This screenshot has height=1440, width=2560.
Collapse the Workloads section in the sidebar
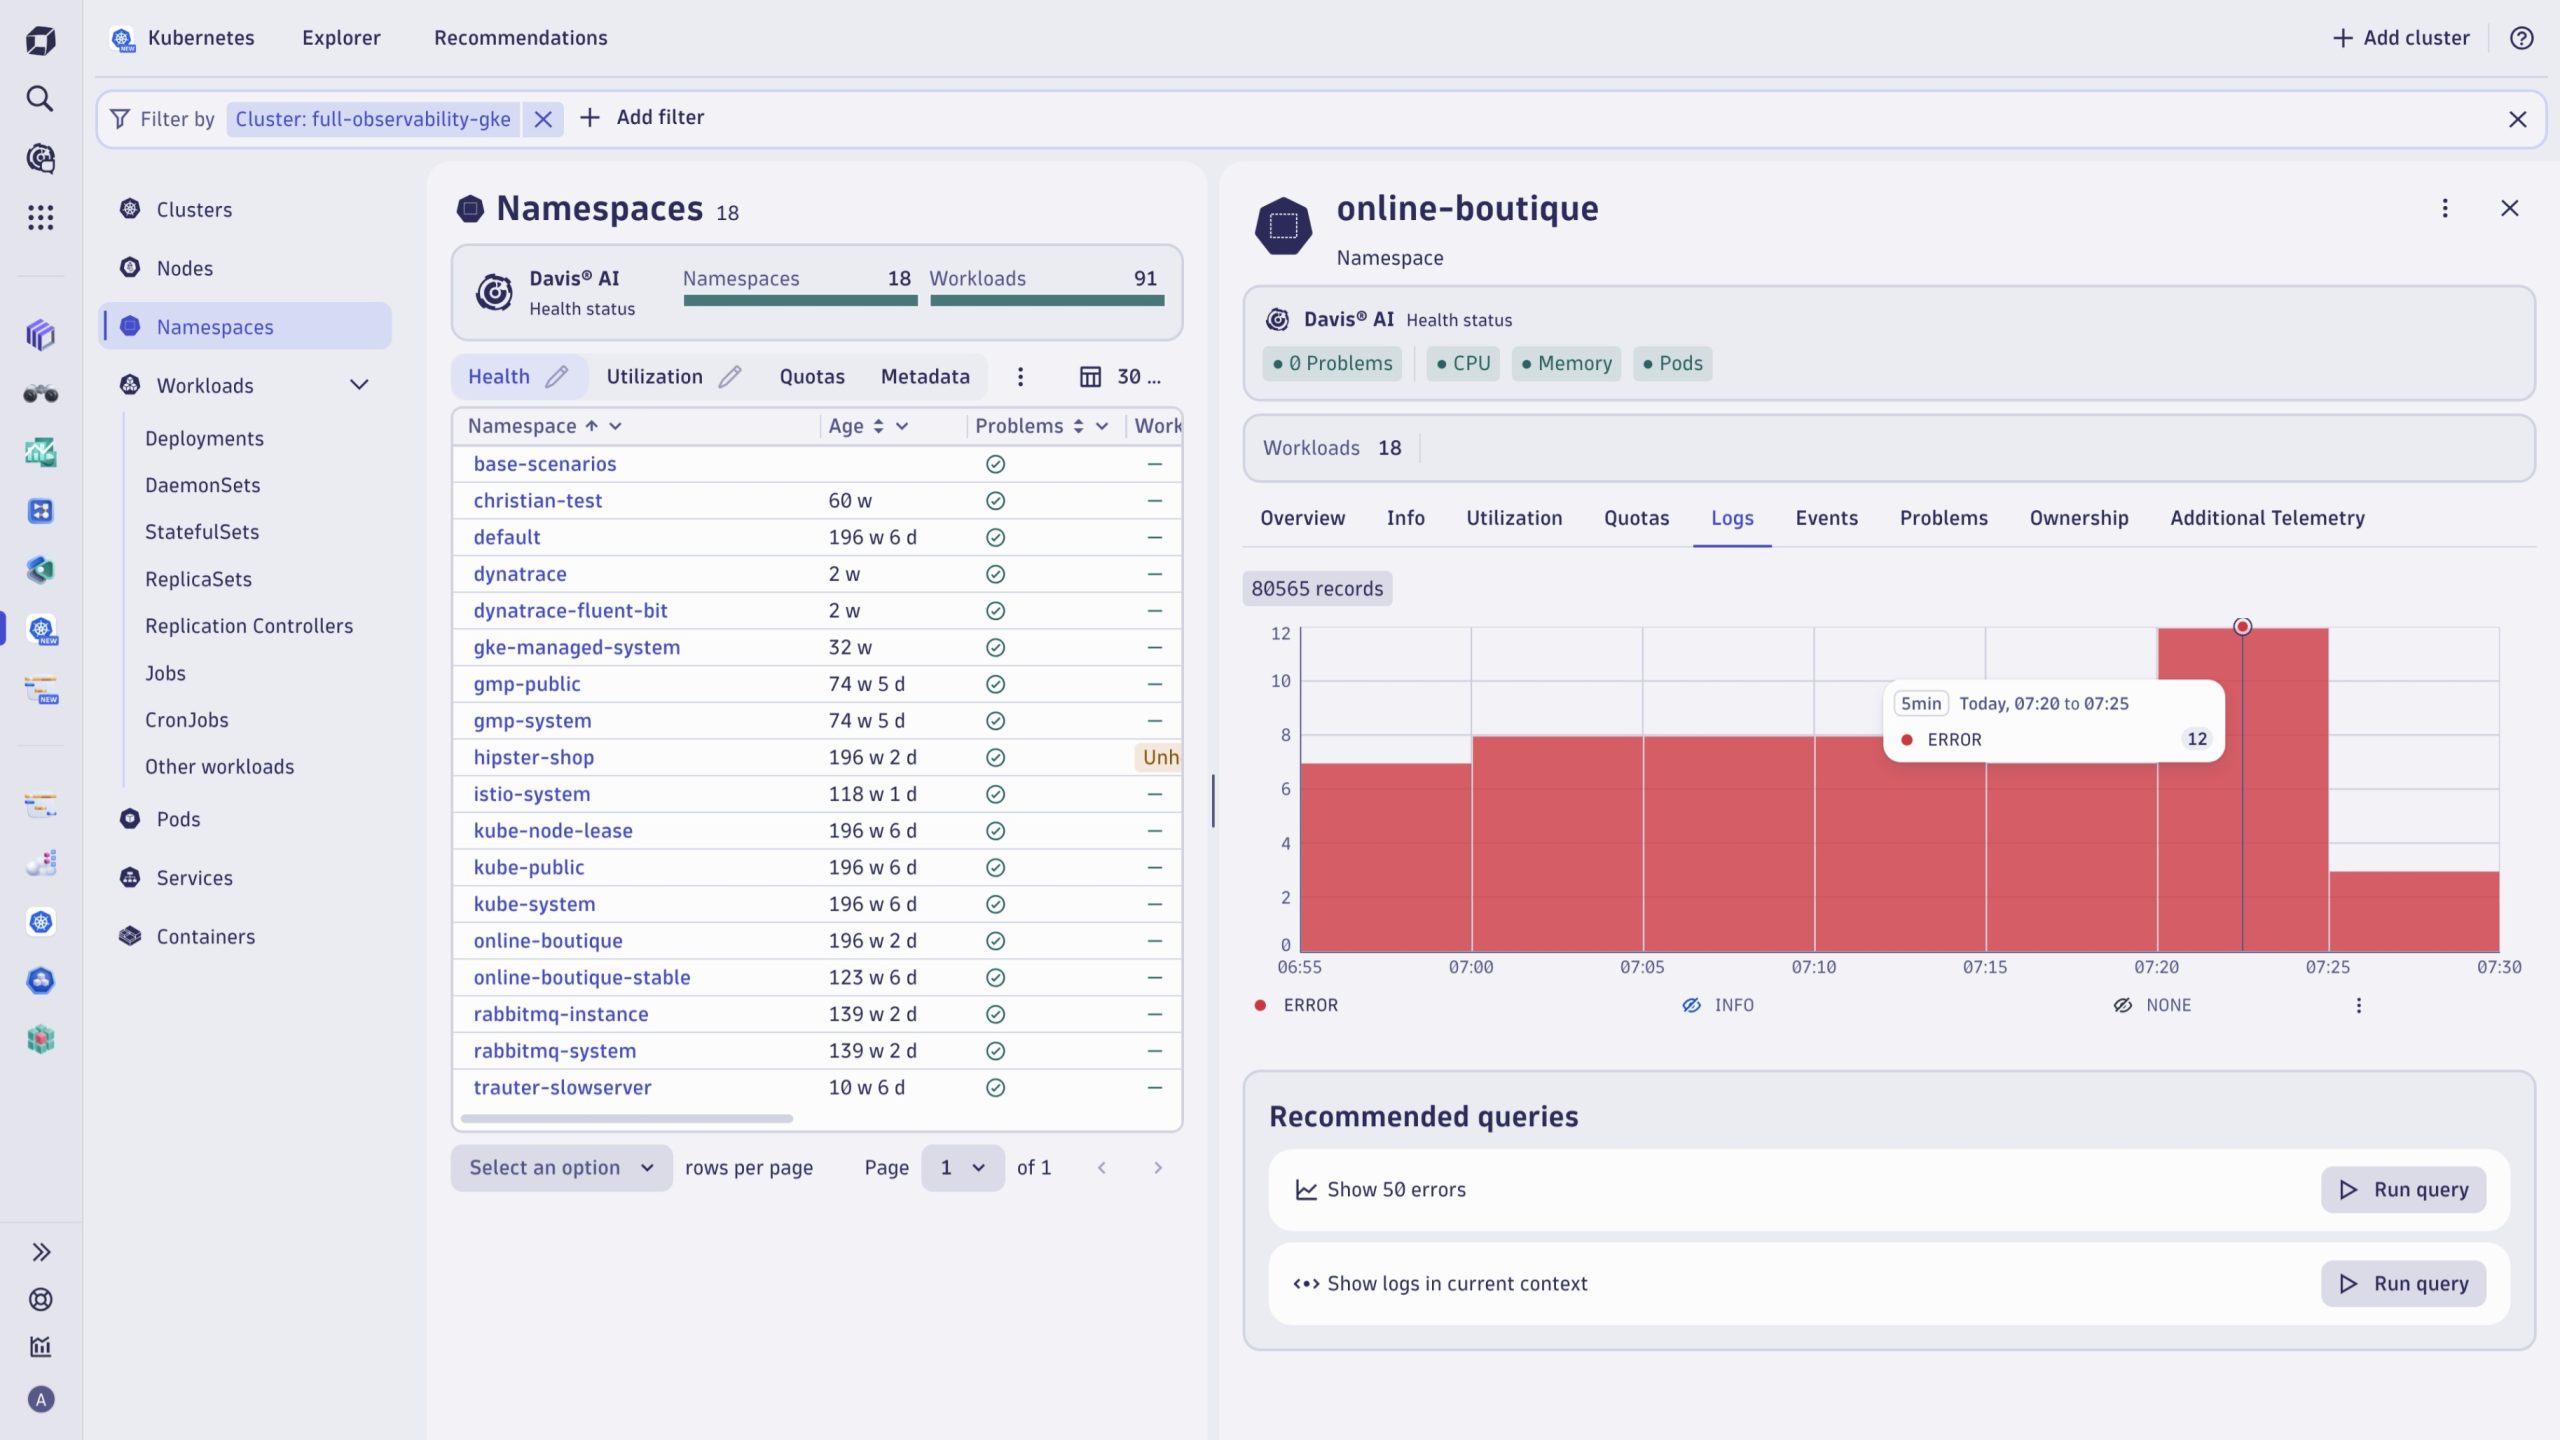(x=360, y=385)
